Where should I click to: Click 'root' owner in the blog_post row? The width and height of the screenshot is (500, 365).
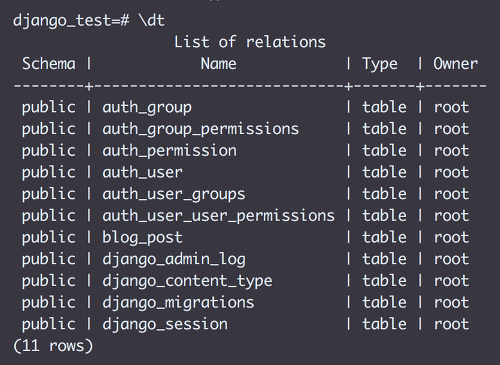(x=451, y=238)
